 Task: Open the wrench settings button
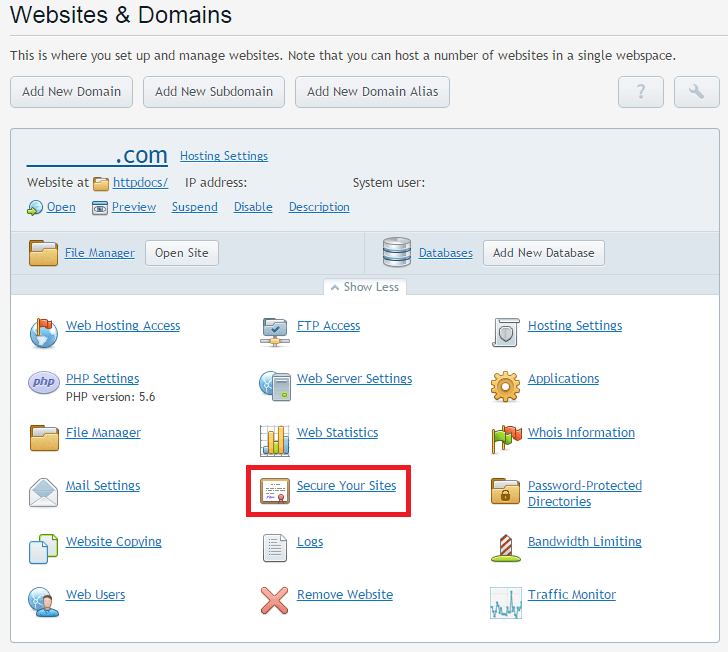tap(697, 92)
